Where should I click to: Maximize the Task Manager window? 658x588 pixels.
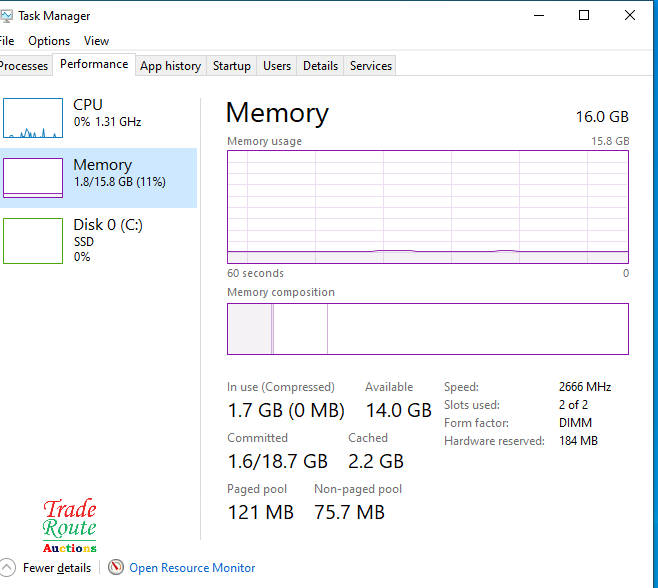[584, 15]
